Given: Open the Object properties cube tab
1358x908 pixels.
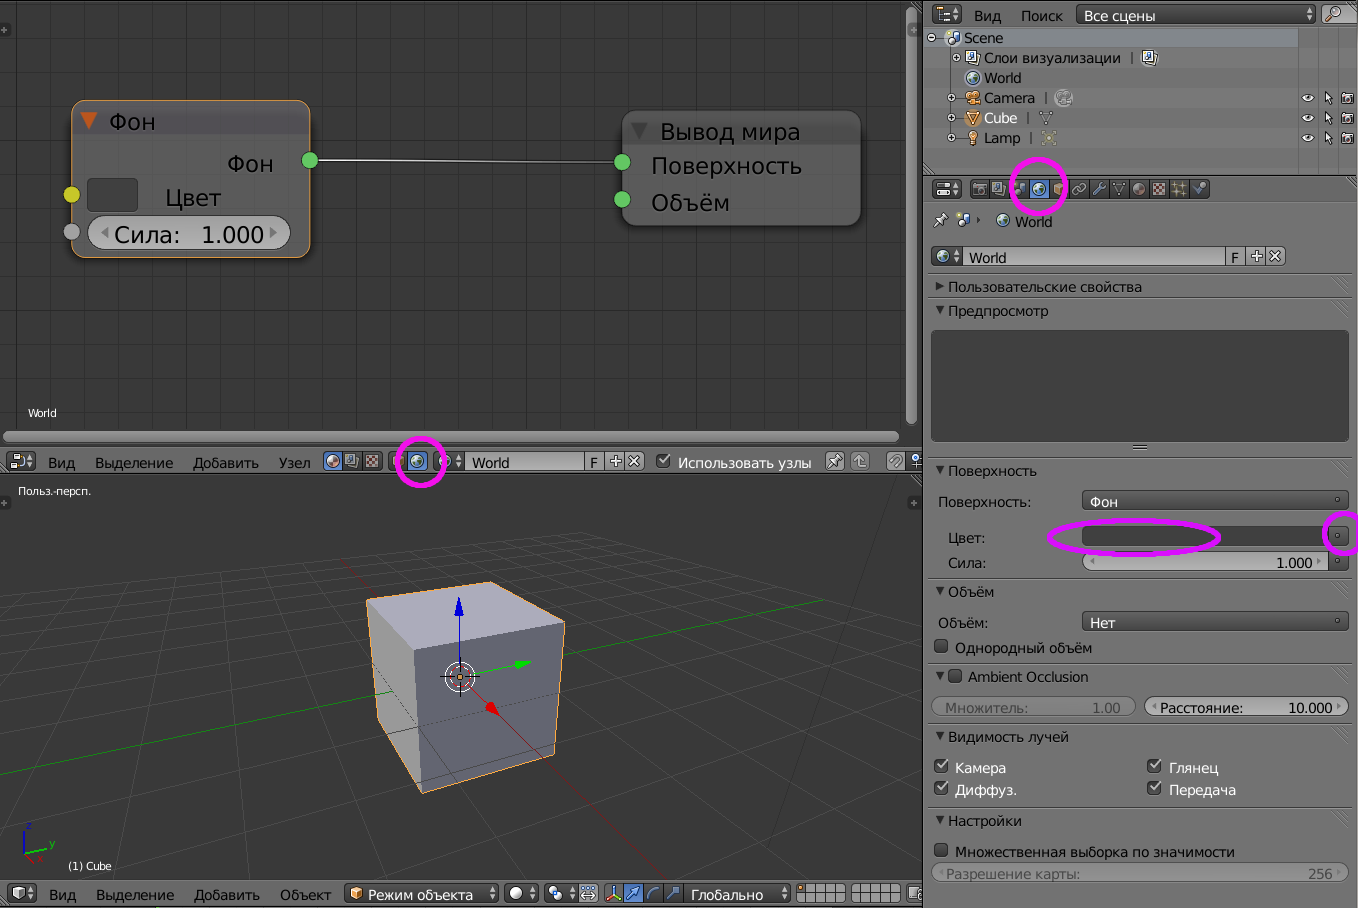Looking at the screenshot, I should 1059,189.
